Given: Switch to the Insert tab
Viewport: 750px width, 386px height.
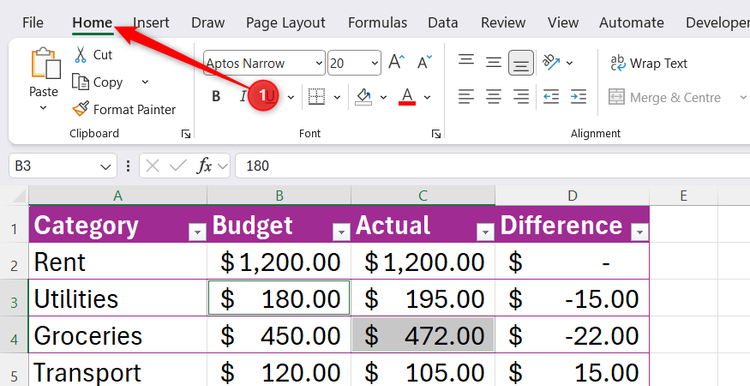Looking at the screenshot, I should [151, 22].
